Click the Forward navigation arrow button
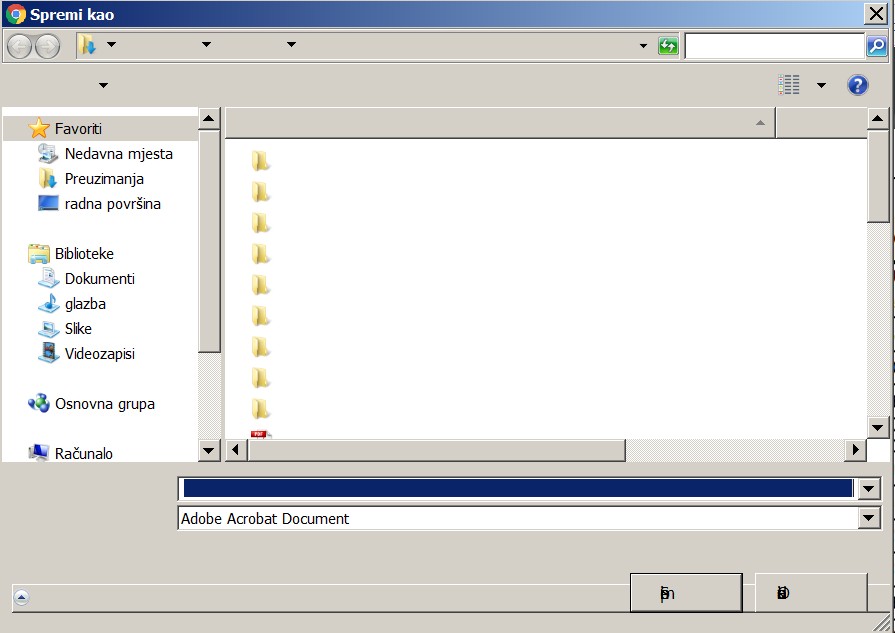 [47, 46]
